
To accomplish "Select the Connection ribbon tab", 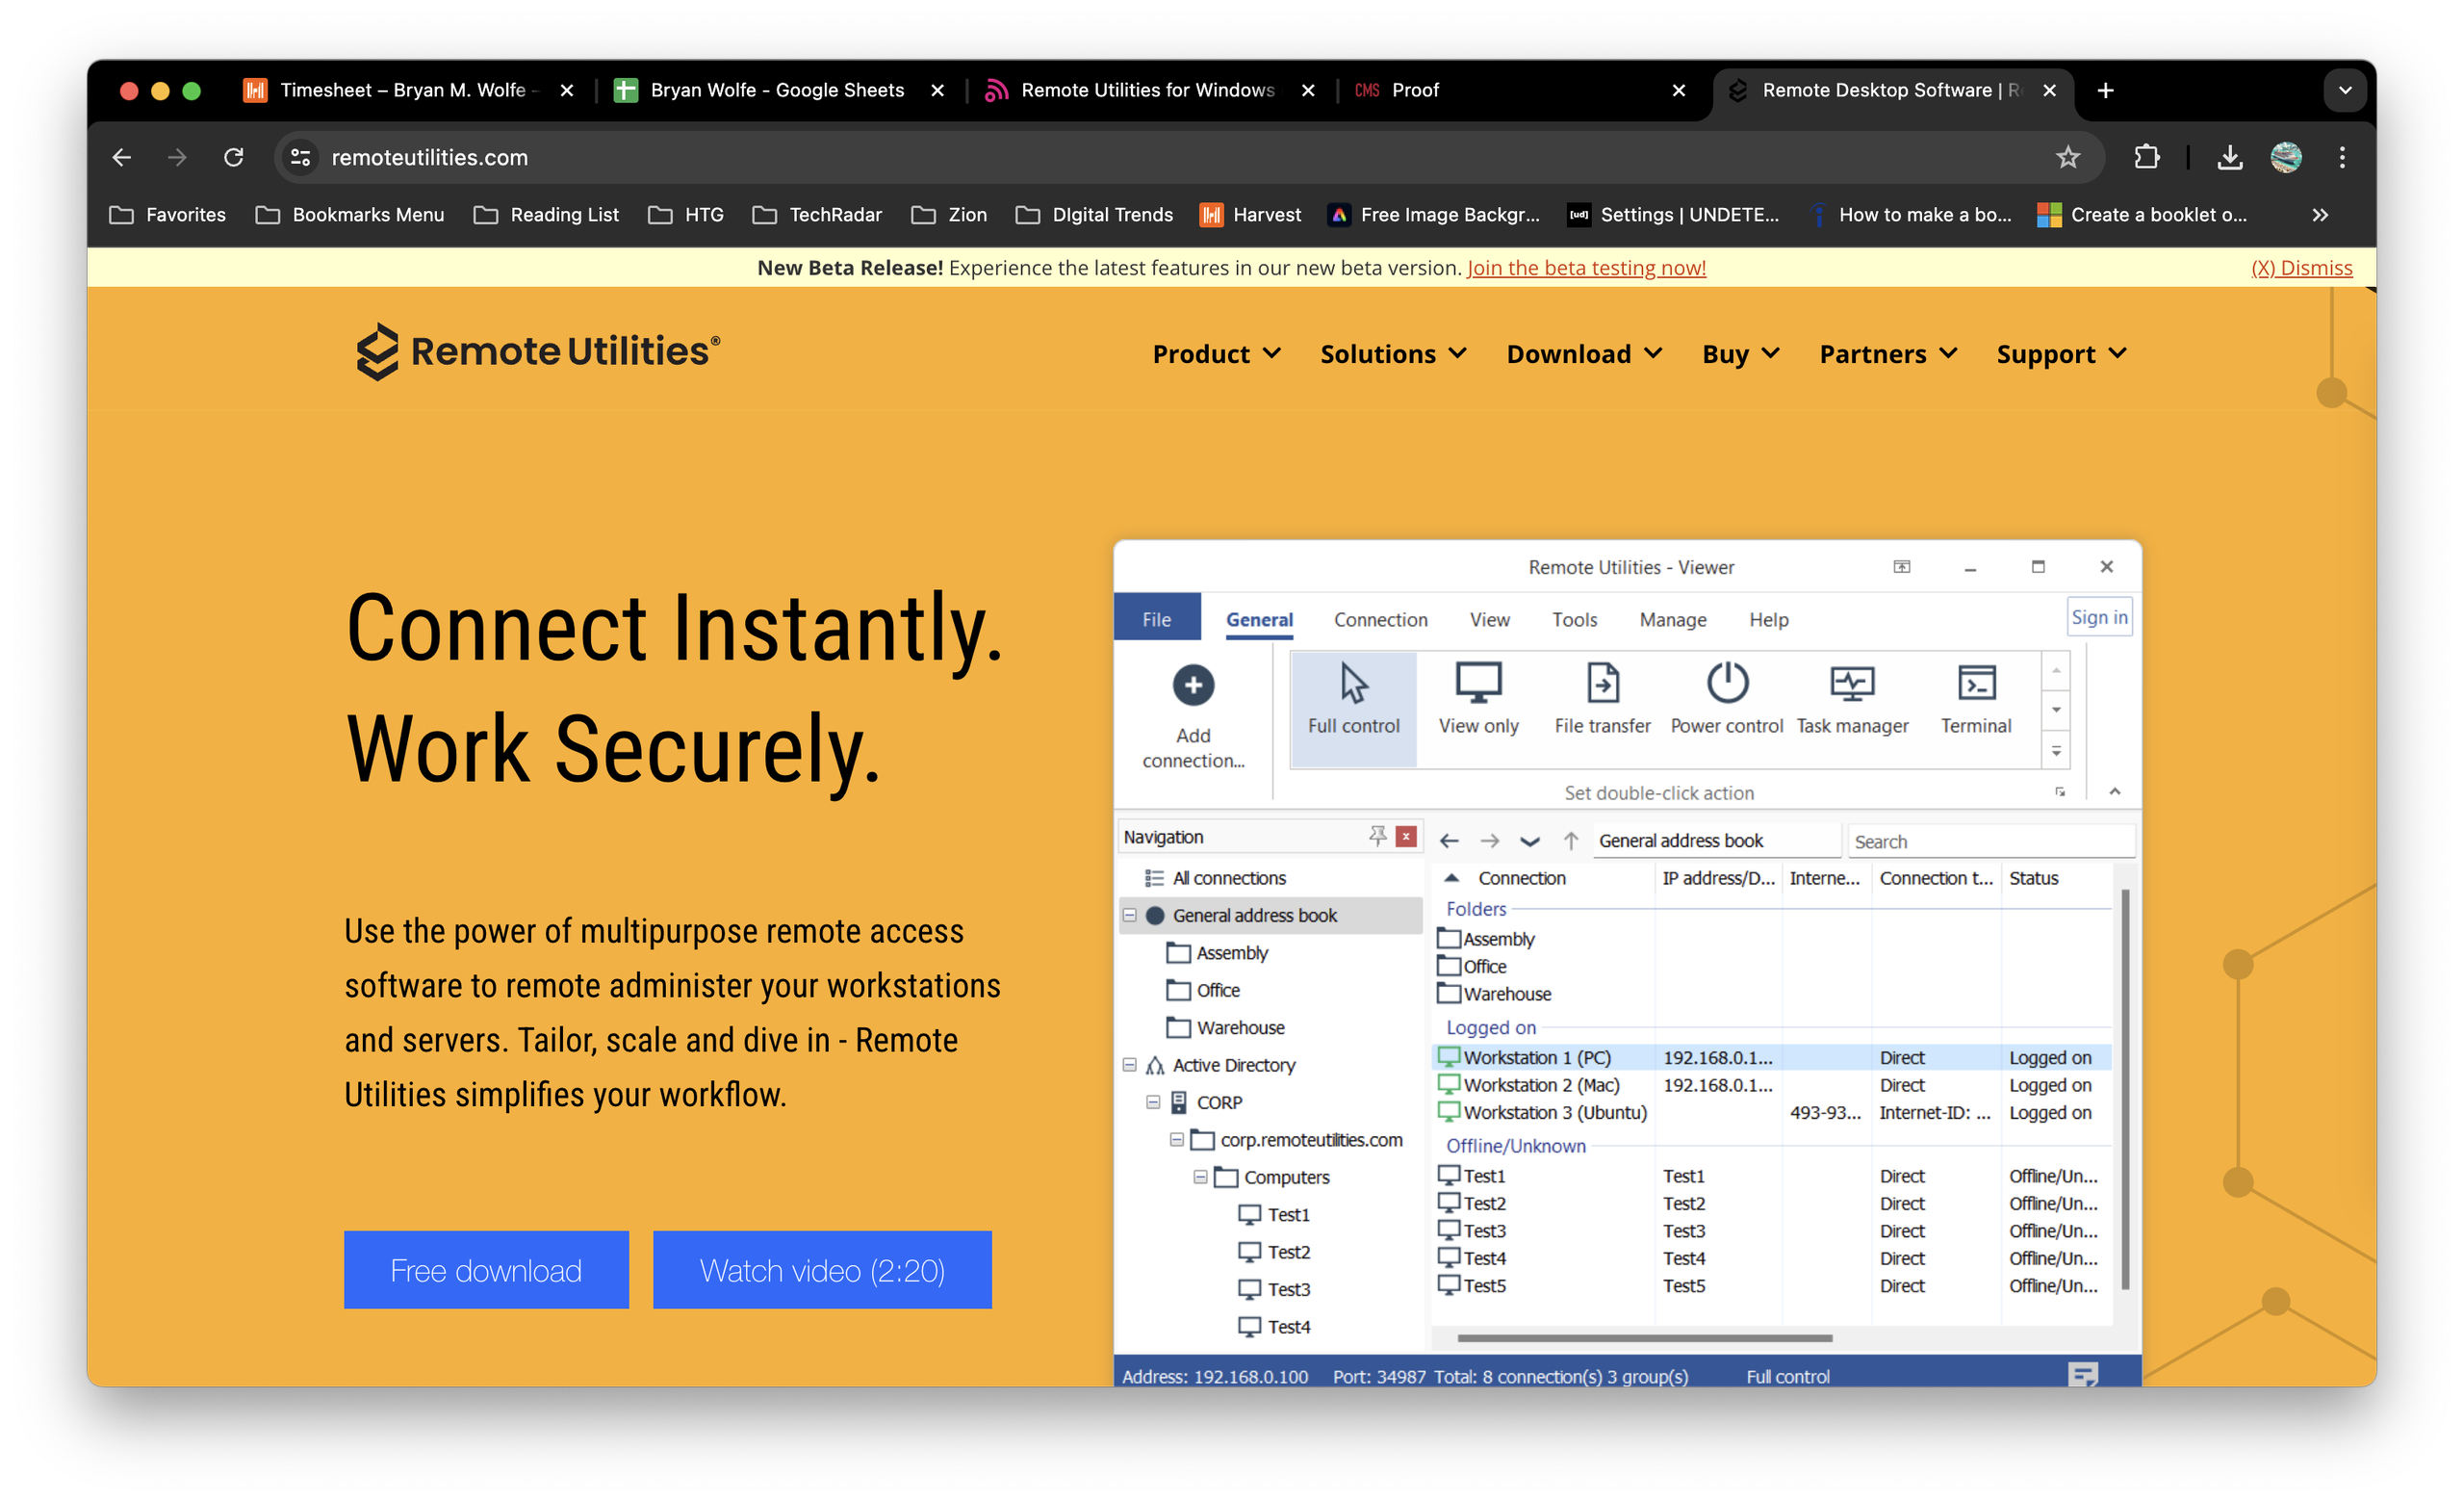I will tap(1380, 620).
